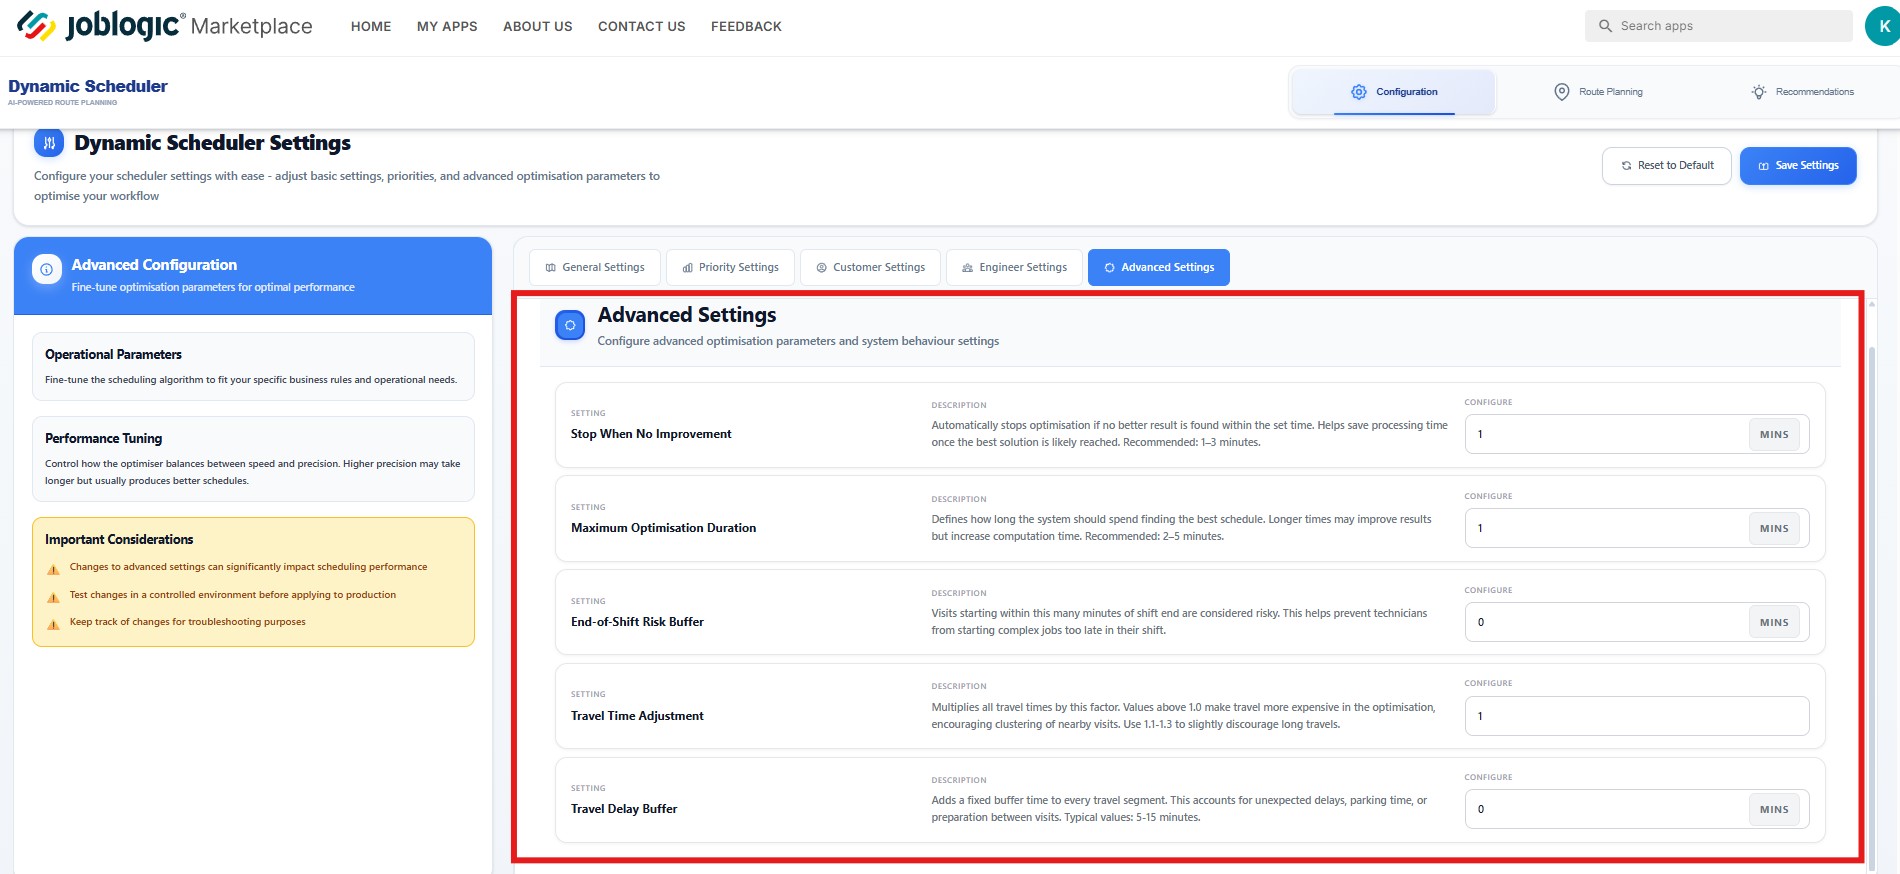Open the Recommendations tab
This screenshot has width=1900, height=874.
tap(1803, 92)
